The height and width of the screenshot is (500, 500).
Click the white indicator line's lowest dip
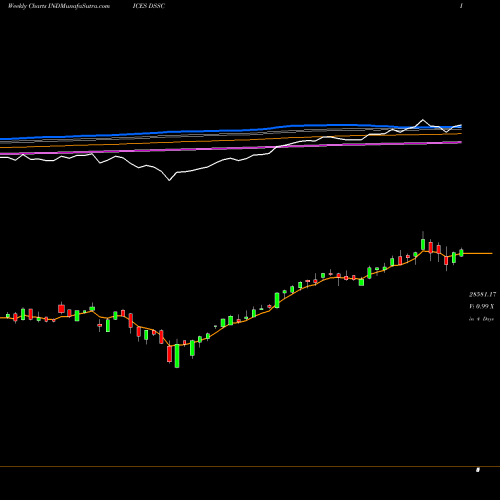click(x=169, y=180)
